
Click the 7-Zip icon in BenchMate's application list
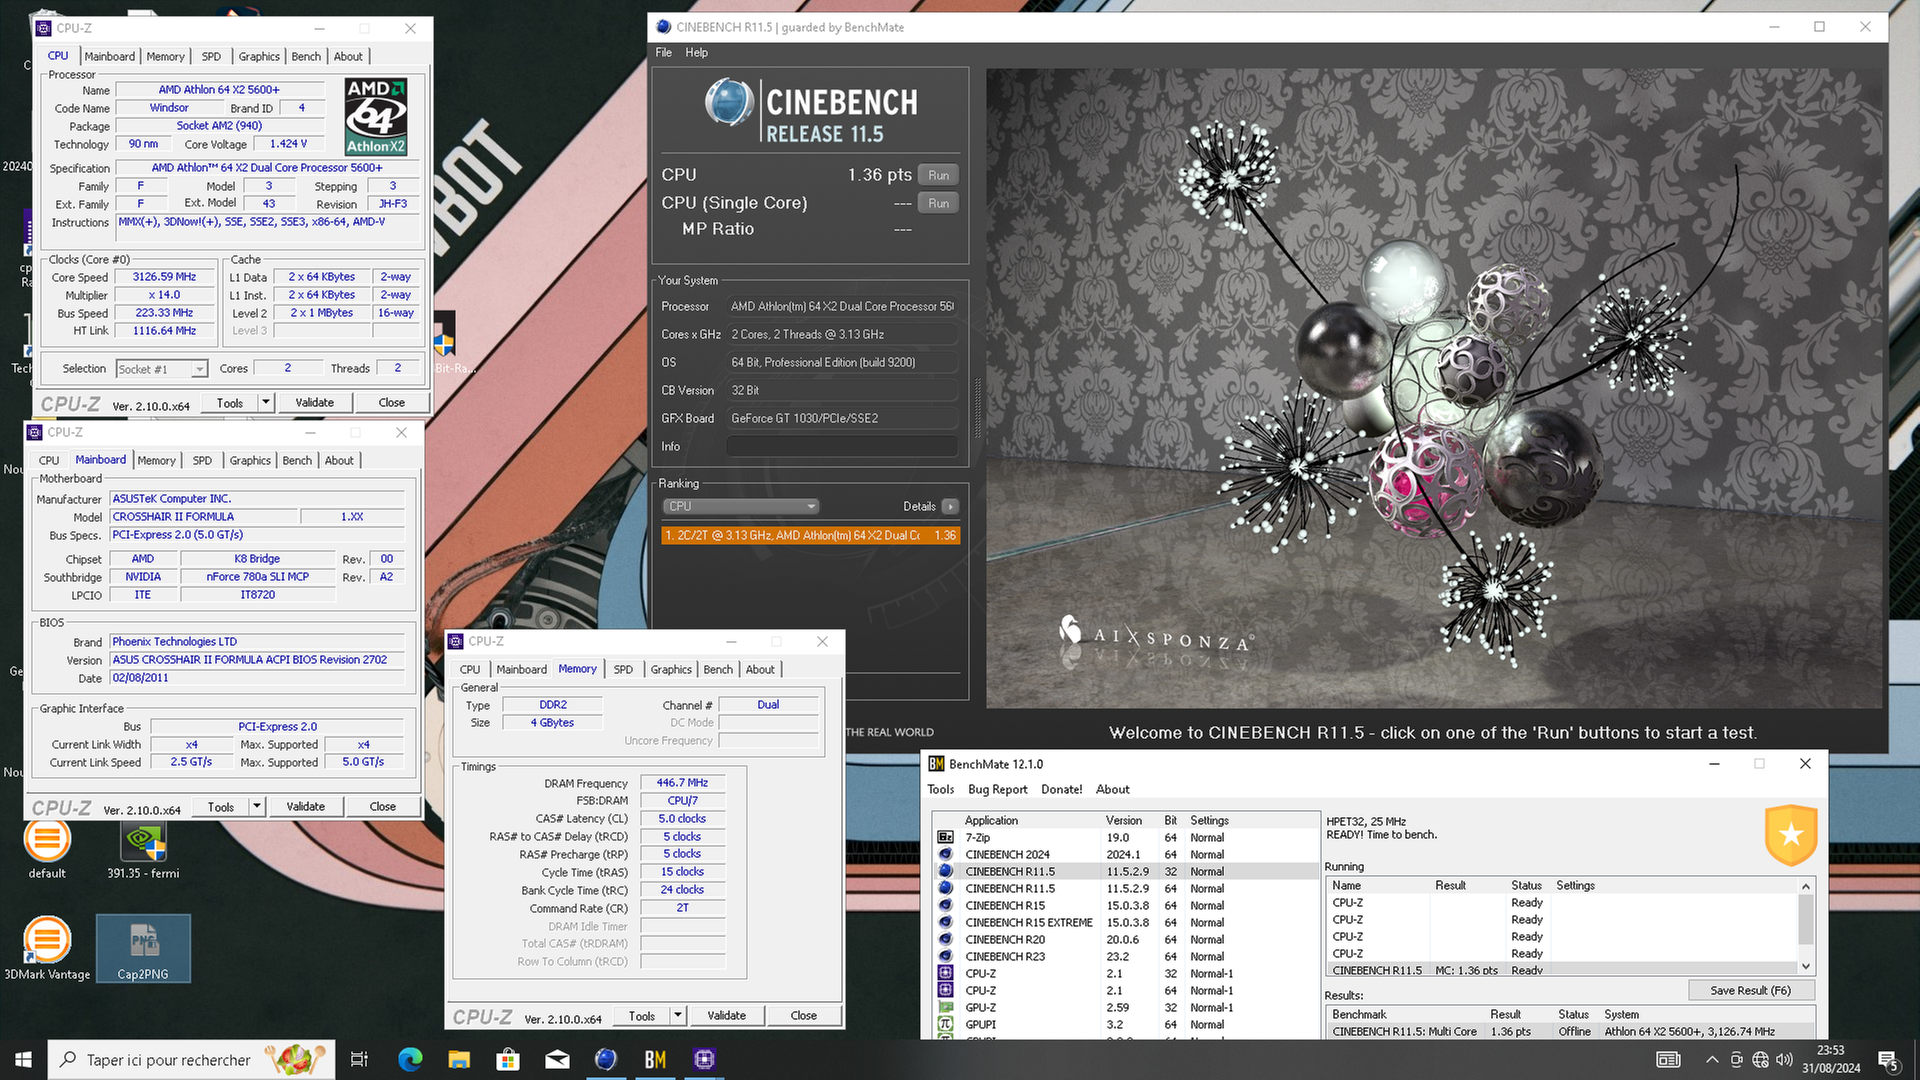[945, 838]
